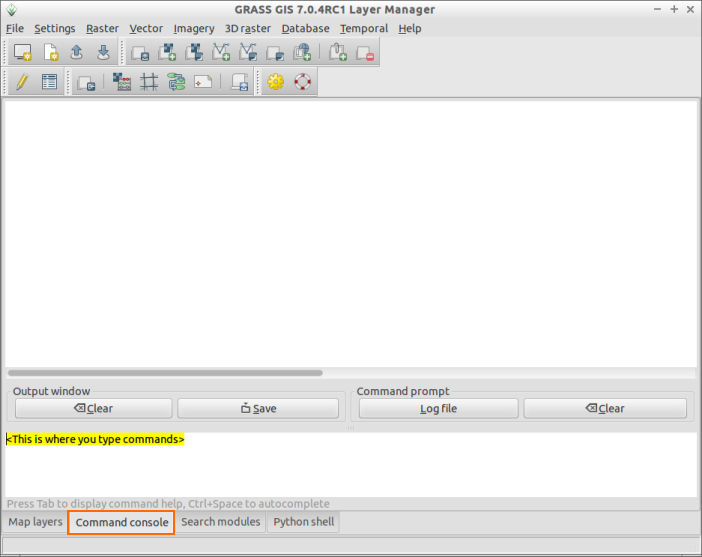Viewport: 702px width, 557px height.
Task: Add vector map layer
Action: (x=221, y=52)
